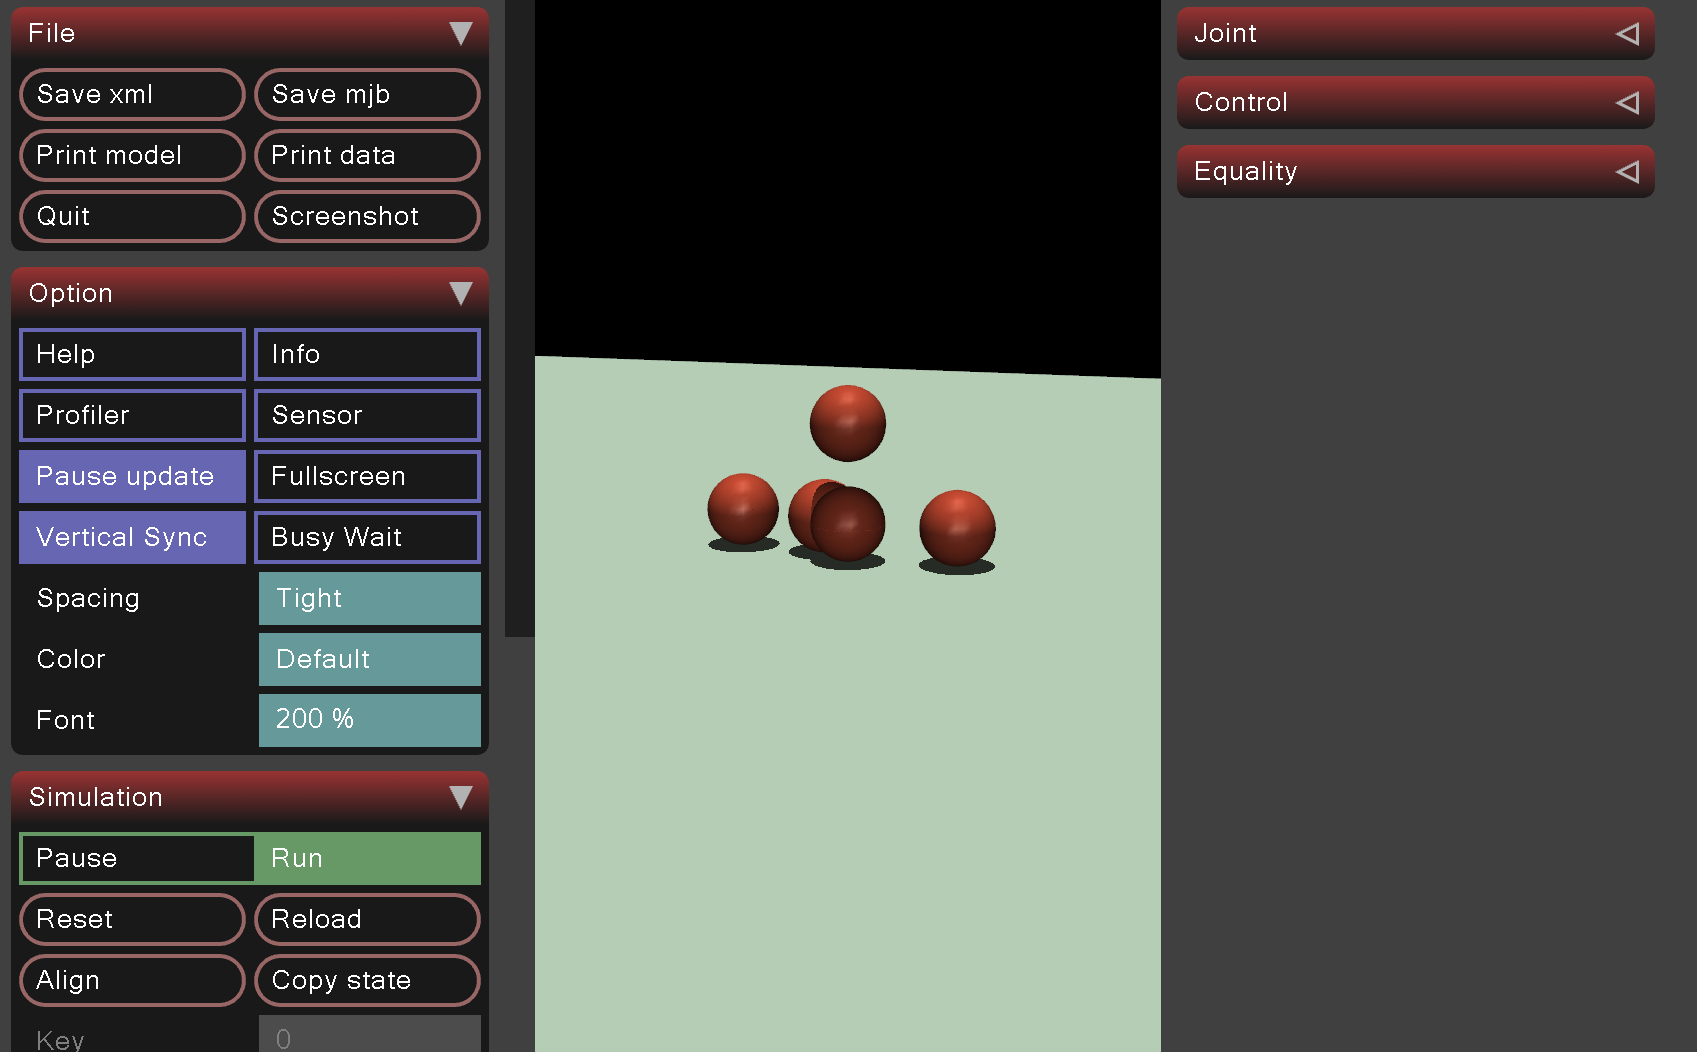1697x1052 pixels.
Task: Select Pause in simulation control
Action: 137,858
